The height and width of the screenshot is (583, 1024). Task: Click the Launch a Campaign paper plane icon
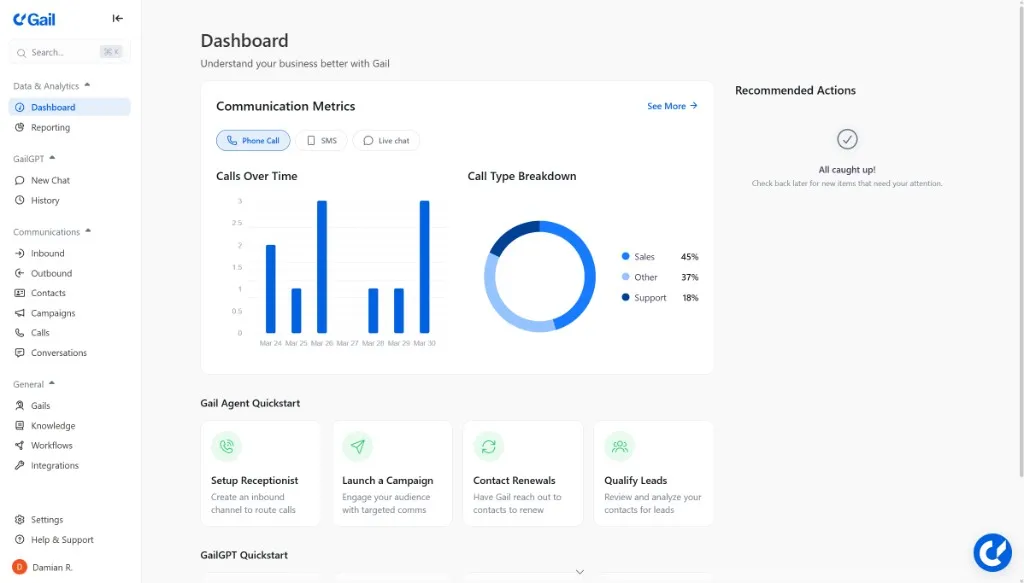(358, 447)
